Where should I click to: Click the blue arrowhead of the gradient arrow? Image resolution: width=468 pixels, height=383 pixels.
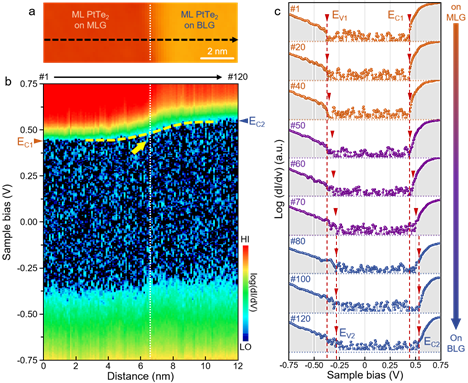tap(456, 324)
